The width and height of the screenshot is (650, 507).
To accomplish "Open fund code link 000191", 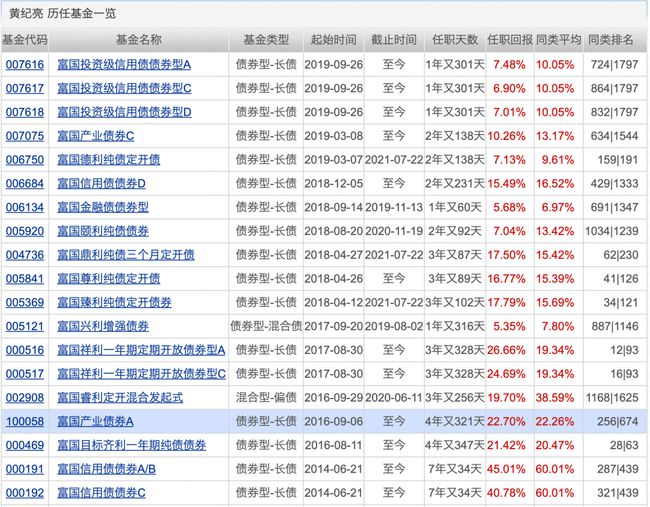I will click(25, 469).
